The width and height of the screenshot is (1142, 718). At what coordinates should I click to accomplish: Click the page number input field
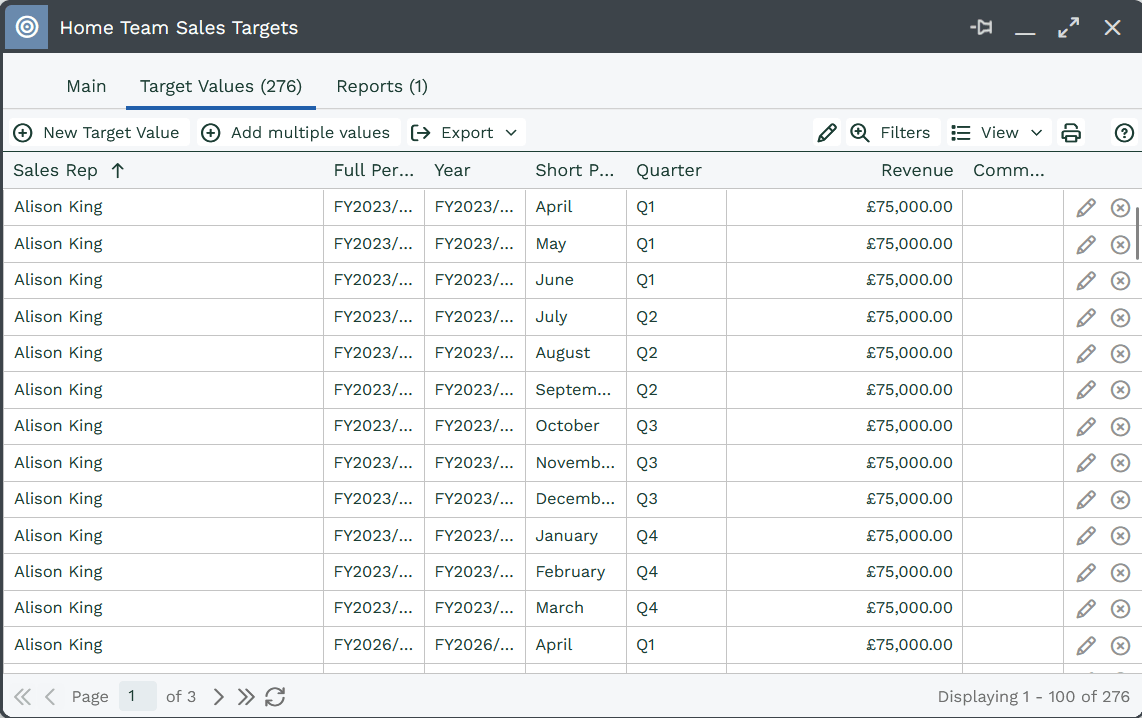(137, 697)
